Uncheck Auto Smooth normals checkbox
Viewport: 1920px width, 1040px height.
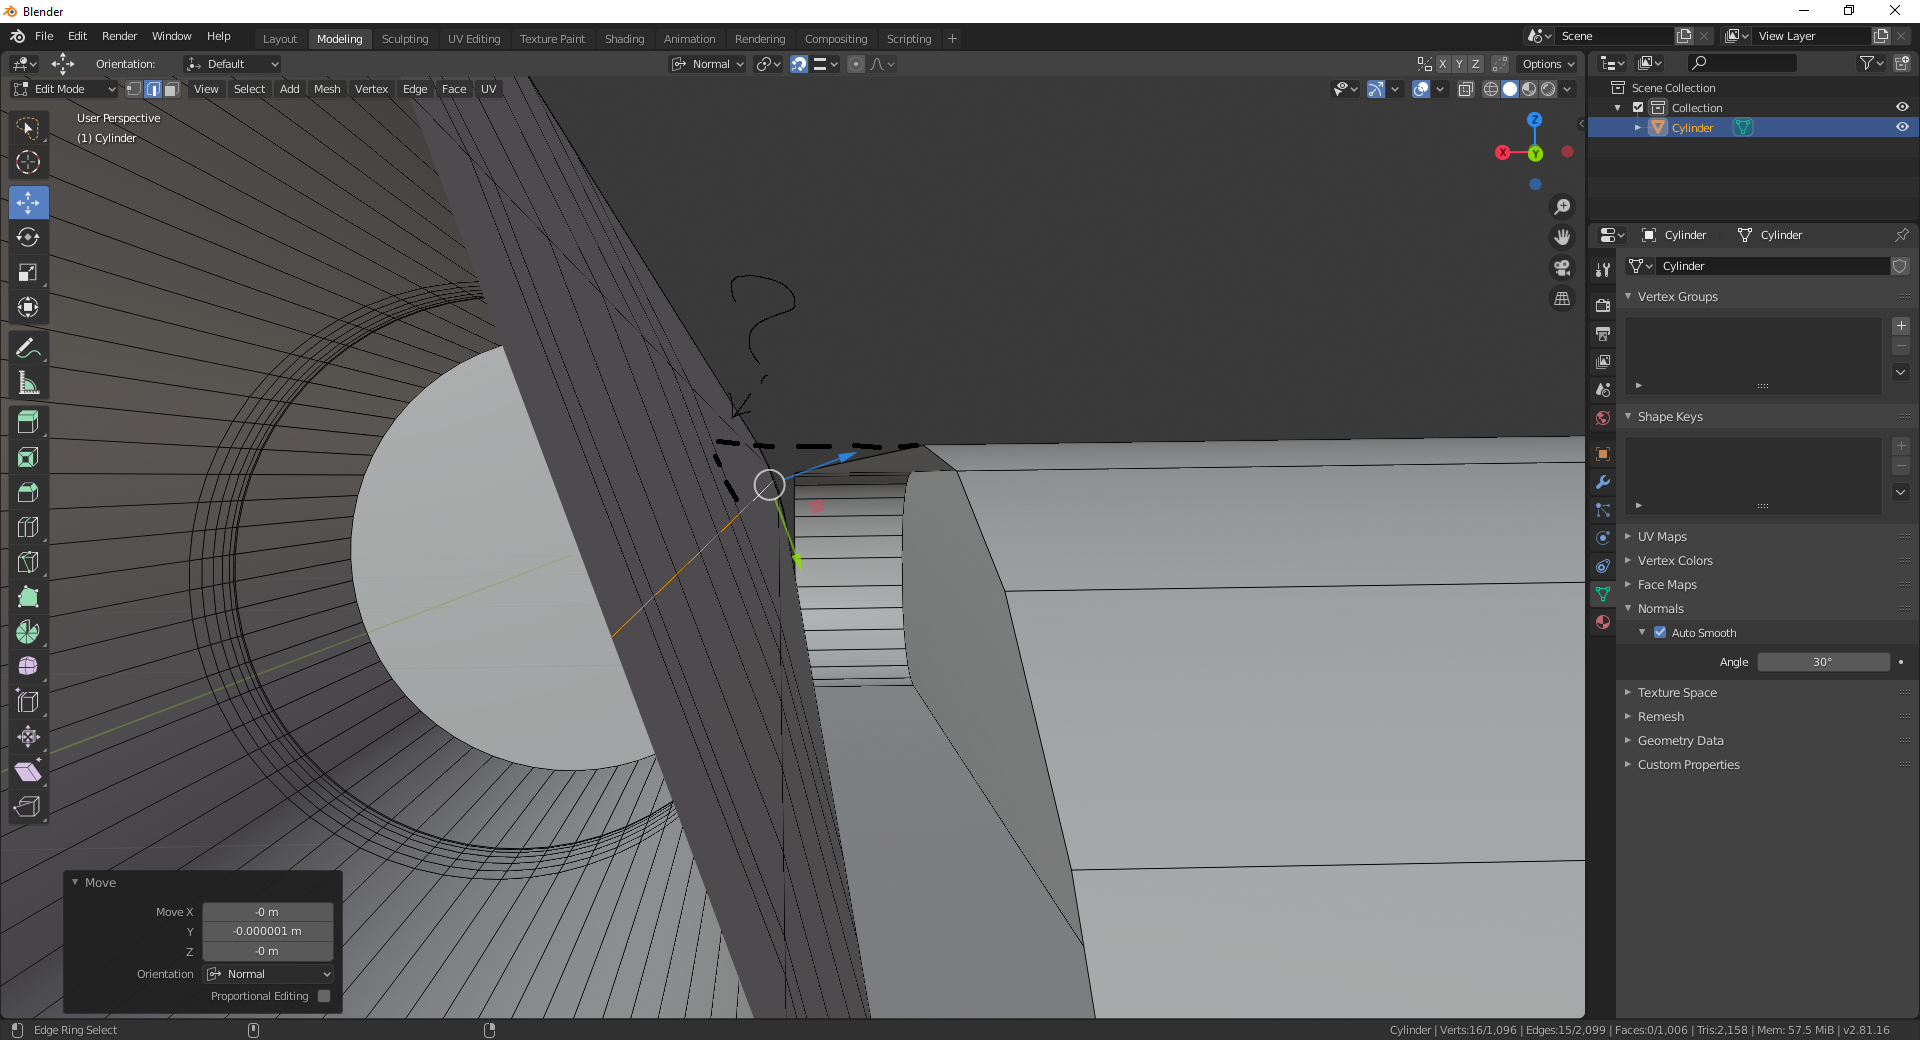coord(1660,632)
